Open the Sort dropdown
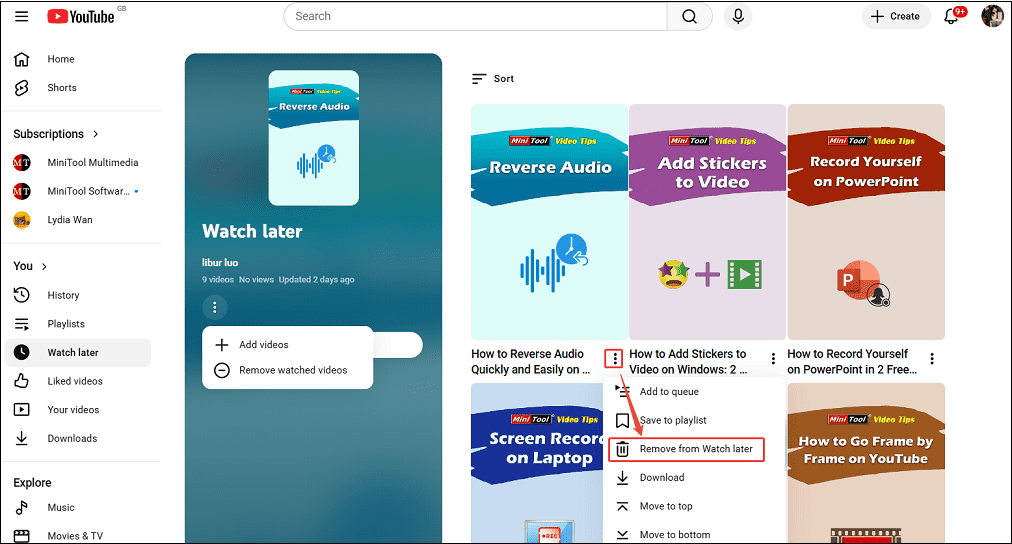1012x544 pixels. click(492, 79)
